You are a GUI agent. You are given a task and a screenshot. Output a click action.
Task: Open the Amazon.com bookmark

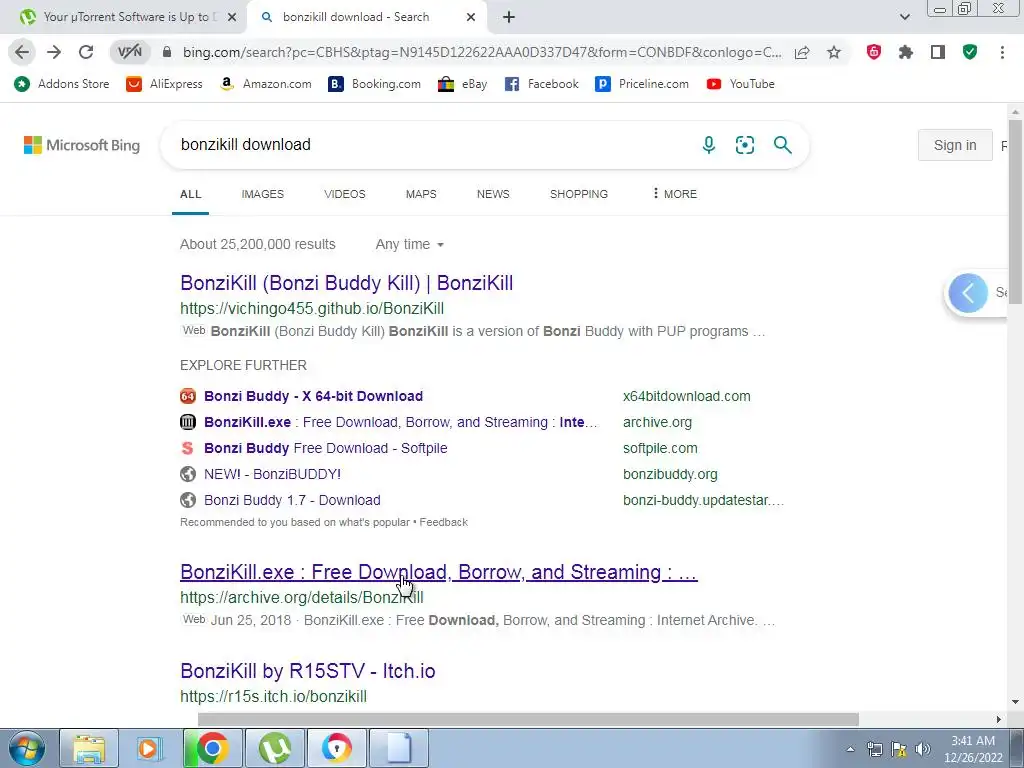(x=266, y=84)
